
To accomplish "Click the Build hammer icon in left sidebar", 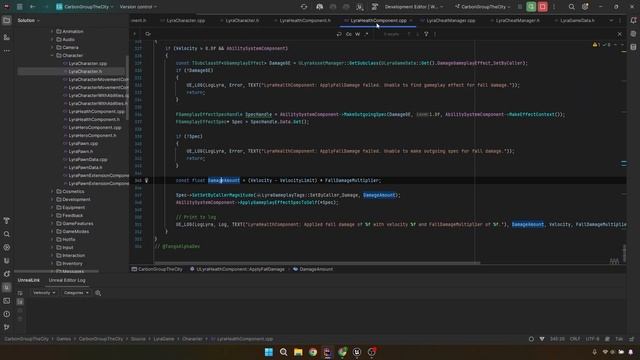I will [x=7, y=221].
